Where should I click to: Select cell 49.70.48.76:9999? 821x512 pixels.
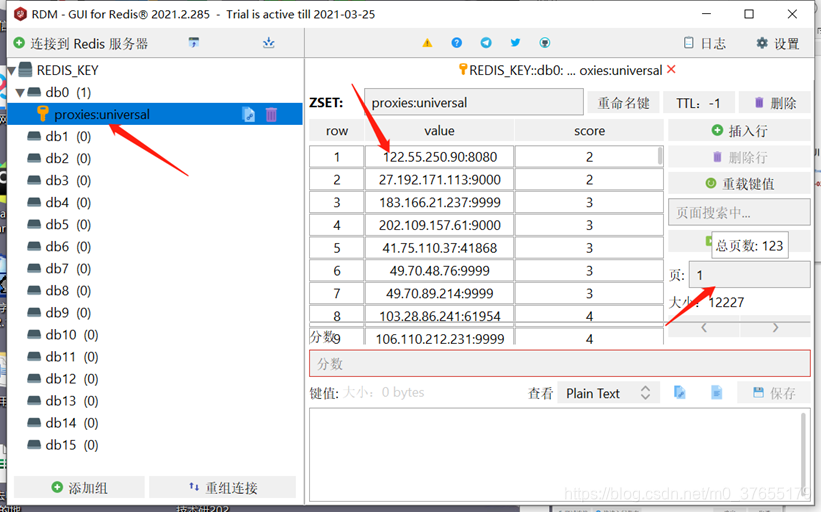[x=439, y=271]
